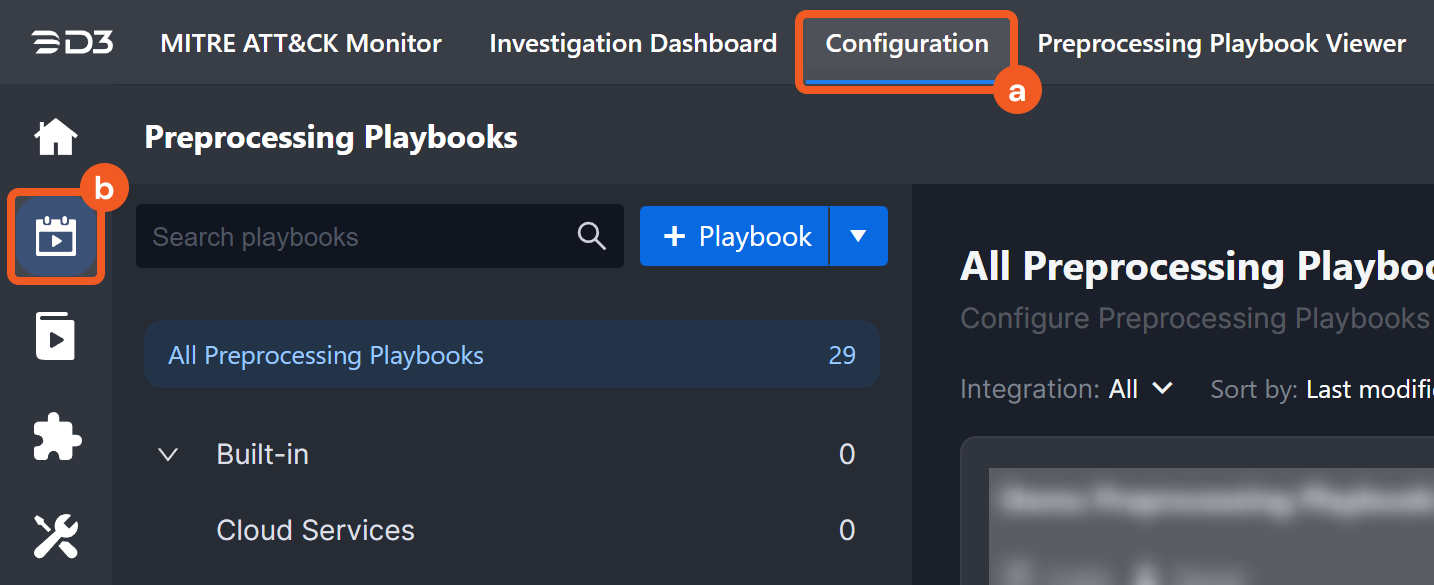Open the Investigation Dashboard tab
This screenshot has width=1434, height=585.
(633, 44)
